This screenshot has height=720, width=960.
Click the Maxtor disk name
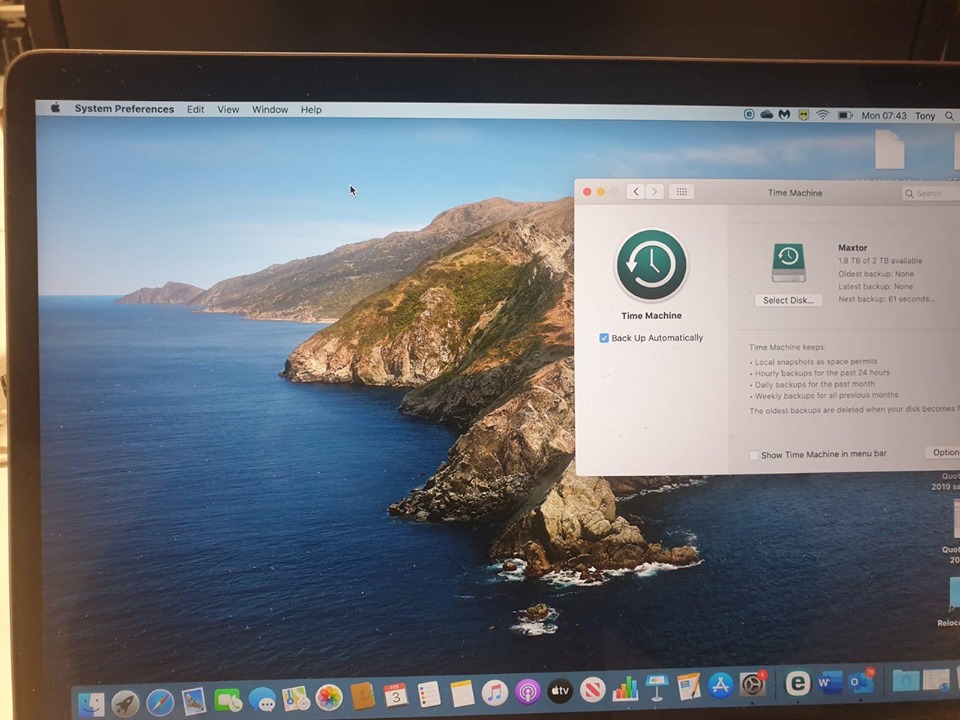852,248
